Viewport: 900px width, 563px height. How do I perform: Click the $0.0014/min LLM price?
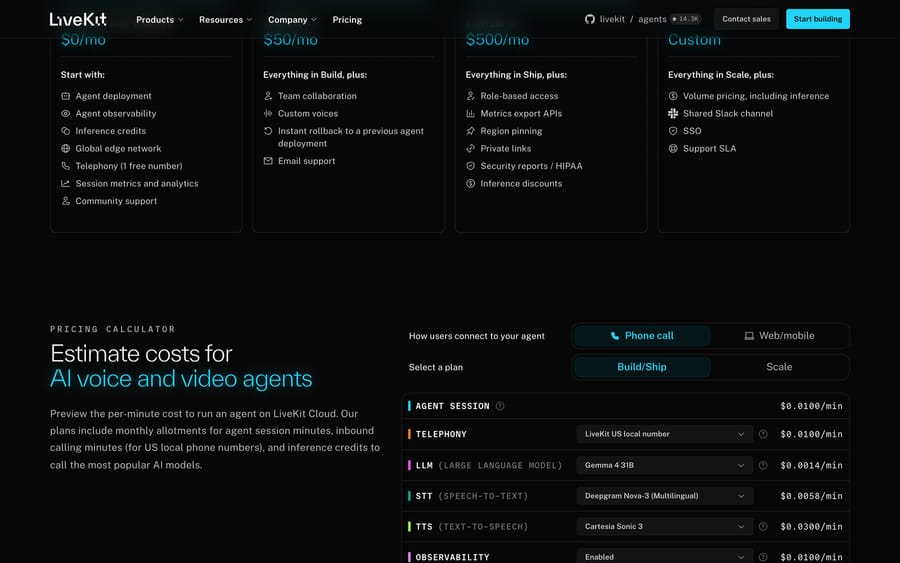pyautogui.click(x=811, y=465)
